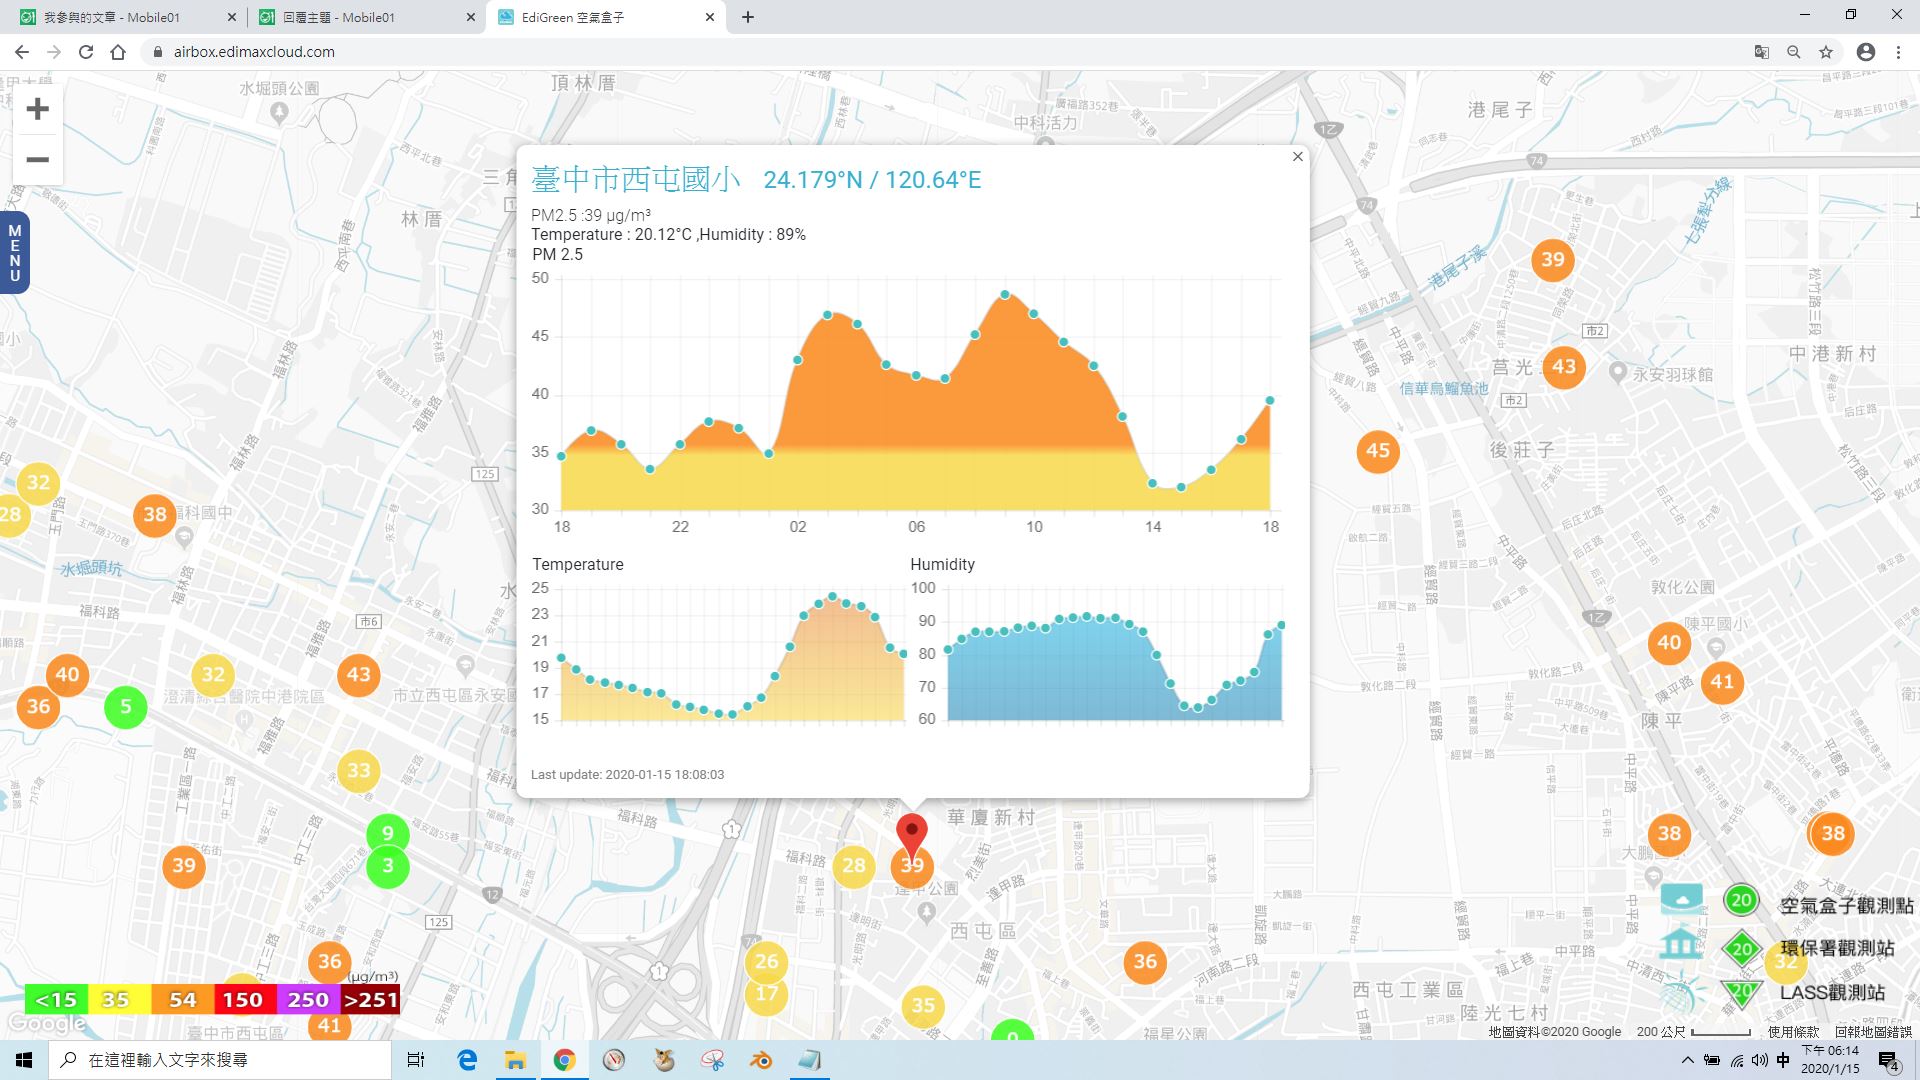Open a new browser tab
This screenshot has height=1080, width=1920.
[747, 17]
